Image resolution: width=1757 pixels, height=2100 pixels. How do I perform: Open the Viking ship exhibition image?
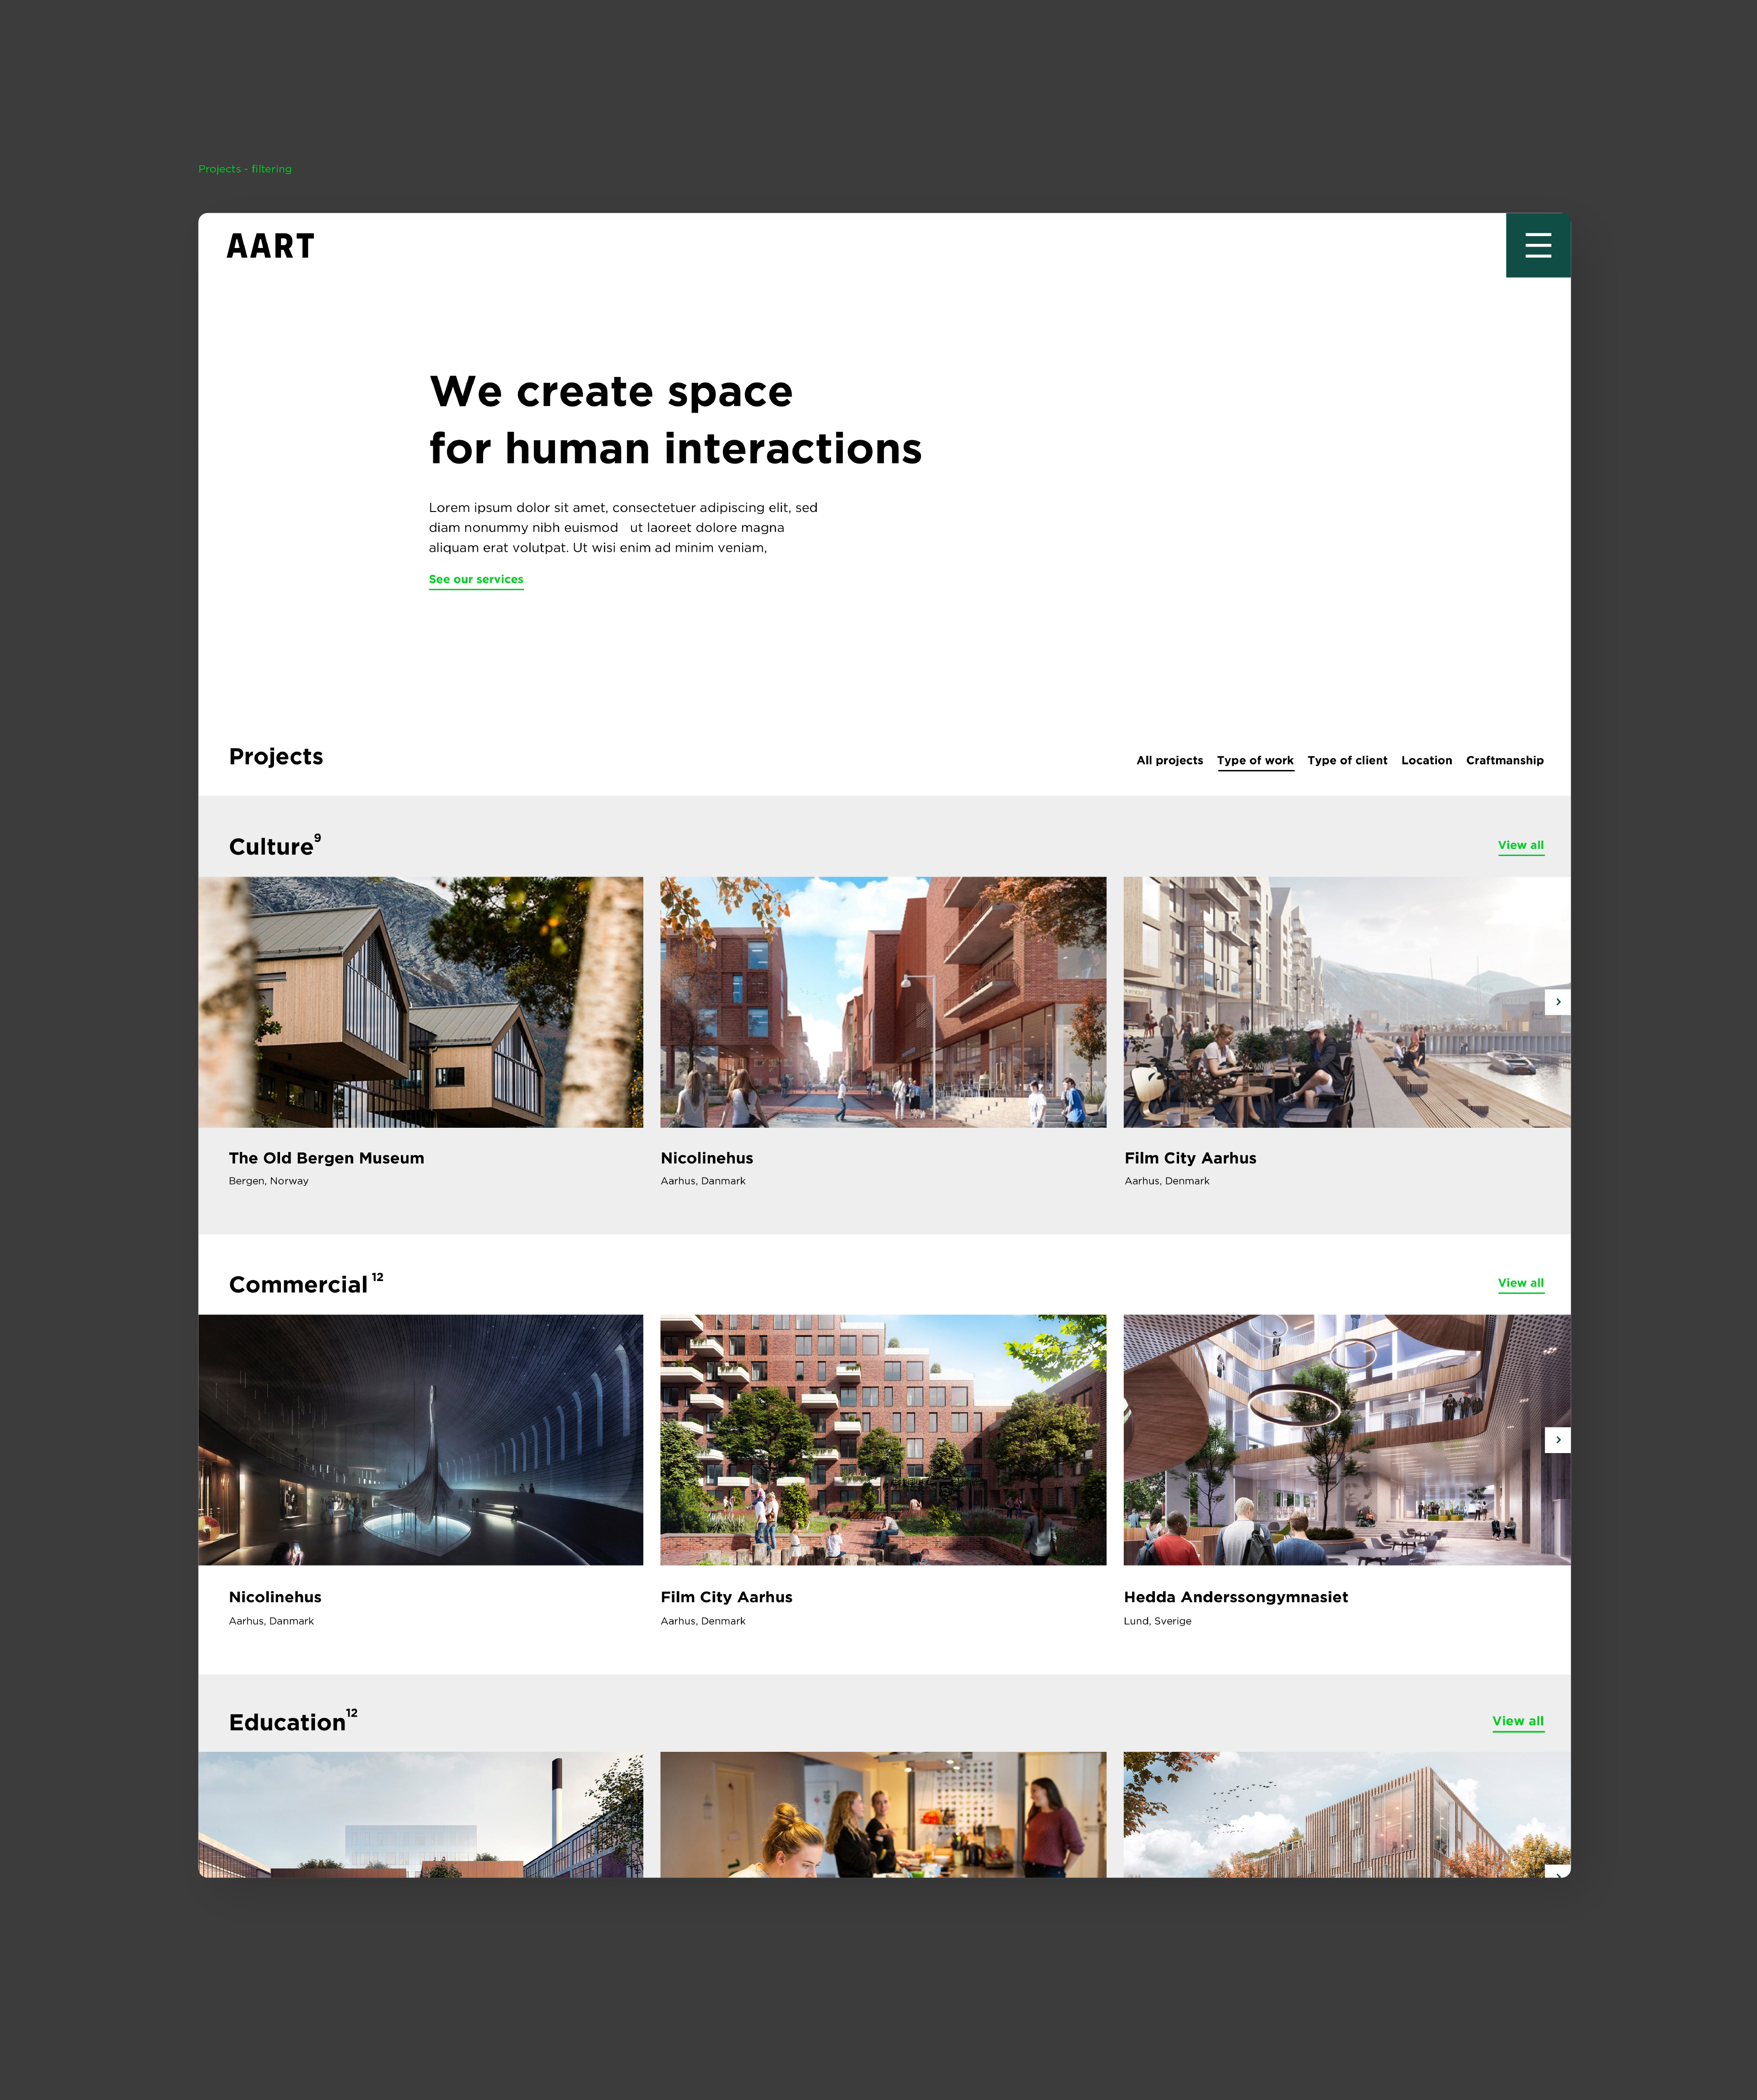(421, 1439)
